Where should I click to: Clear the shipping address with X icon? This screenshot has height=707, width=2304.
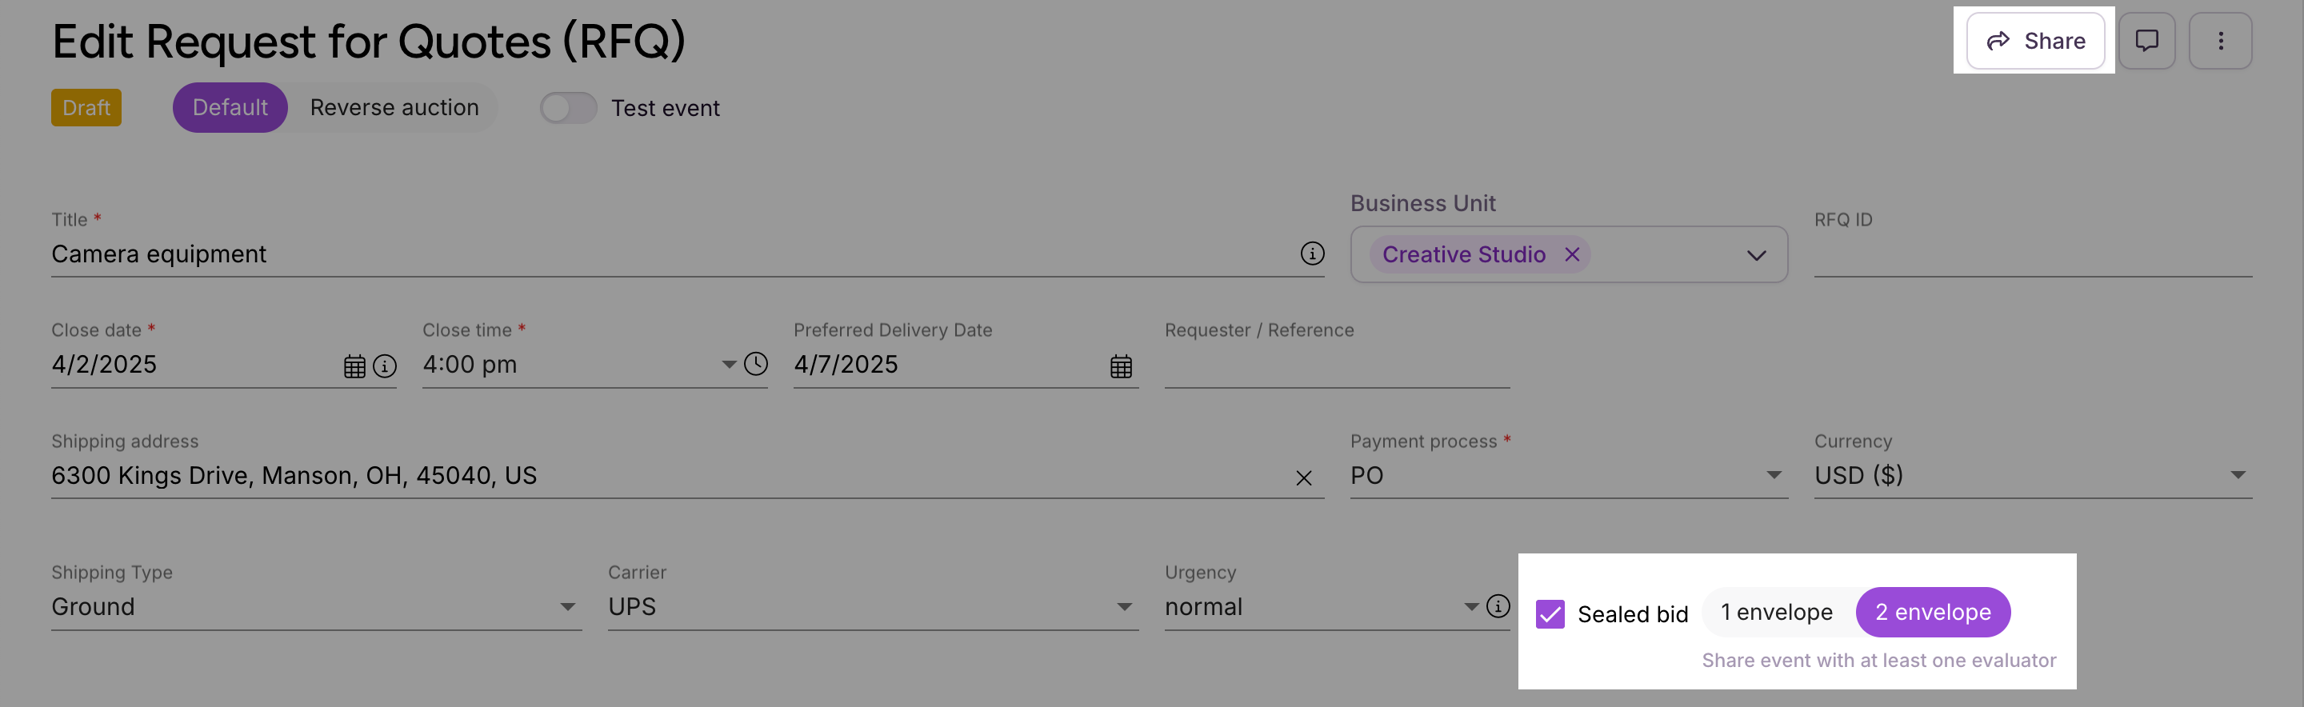pyautogui.click(x=1303, y=478)
